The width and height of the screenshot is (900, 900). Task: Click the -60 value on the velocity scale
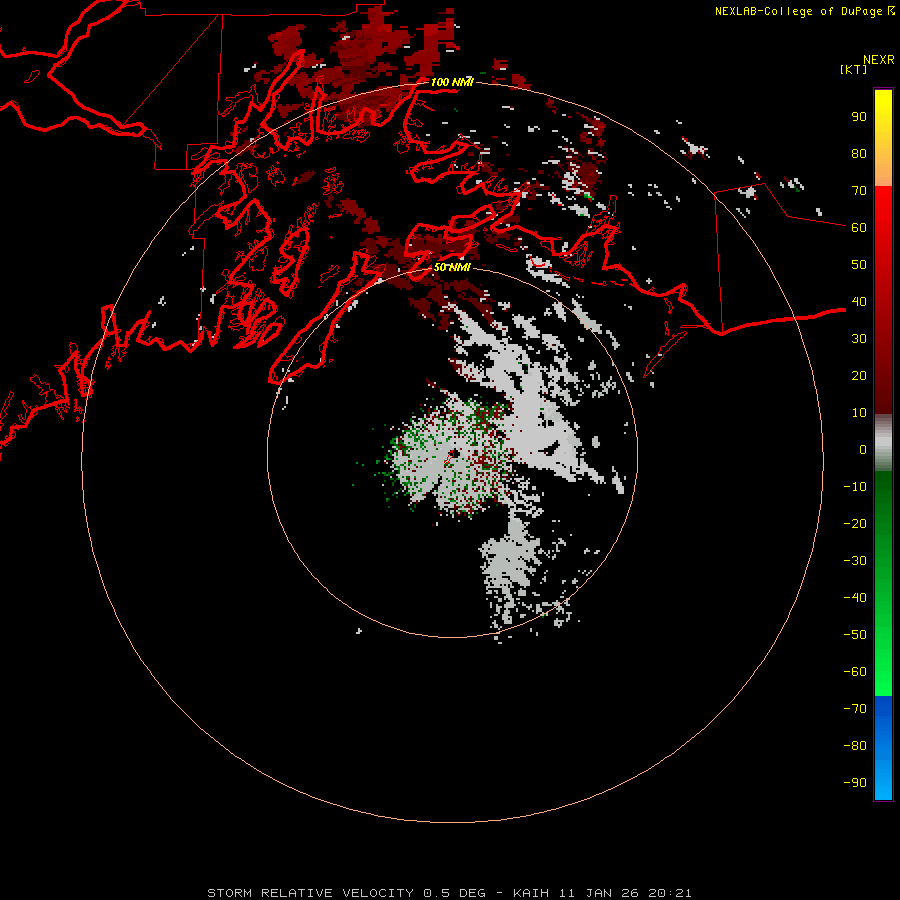(855, 672)
